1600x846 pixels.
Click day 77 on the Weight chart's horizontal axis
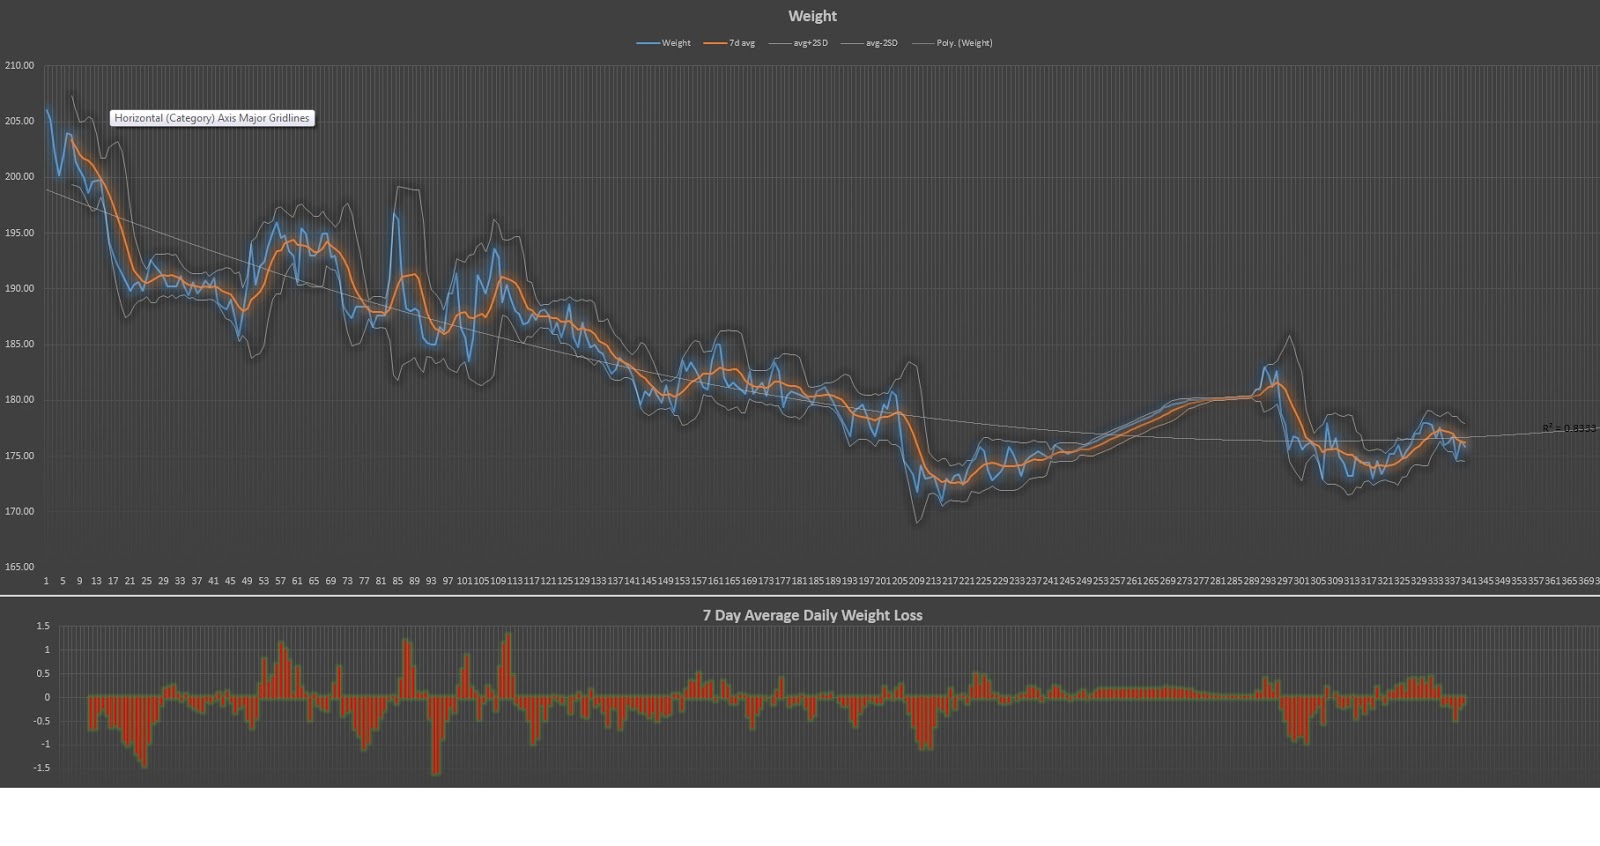coord(364,581)
